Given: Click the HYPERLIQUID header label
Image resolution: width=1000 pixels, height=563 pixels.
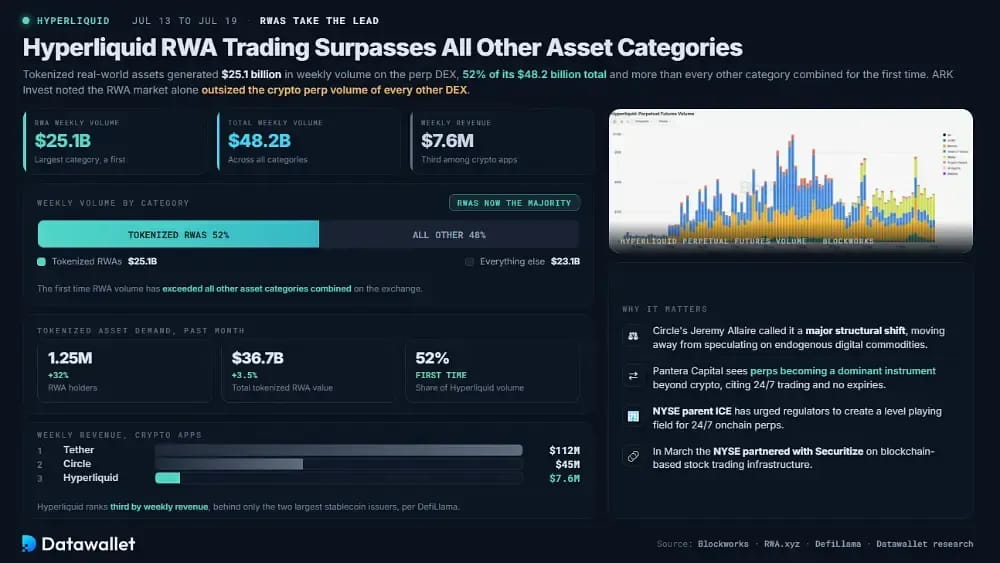Looking at the screenshot, I should [73, 20].
